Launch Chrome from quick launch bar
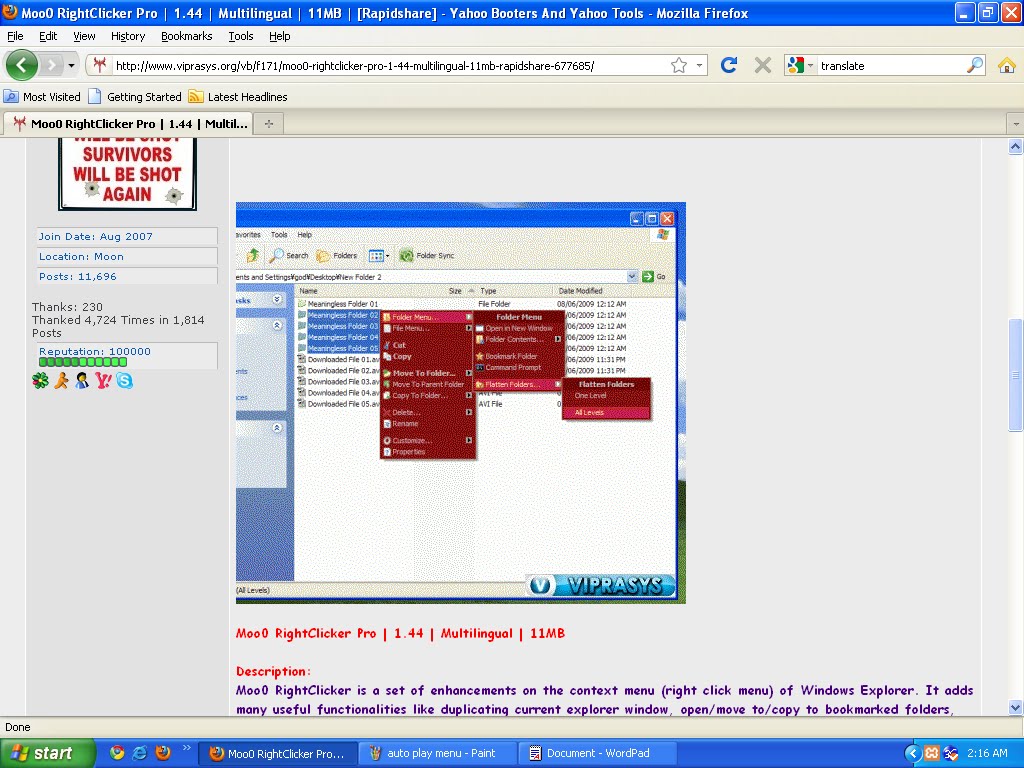This screenshot has height=768, width=1024. pyautogui.click(x=117, y=752)
